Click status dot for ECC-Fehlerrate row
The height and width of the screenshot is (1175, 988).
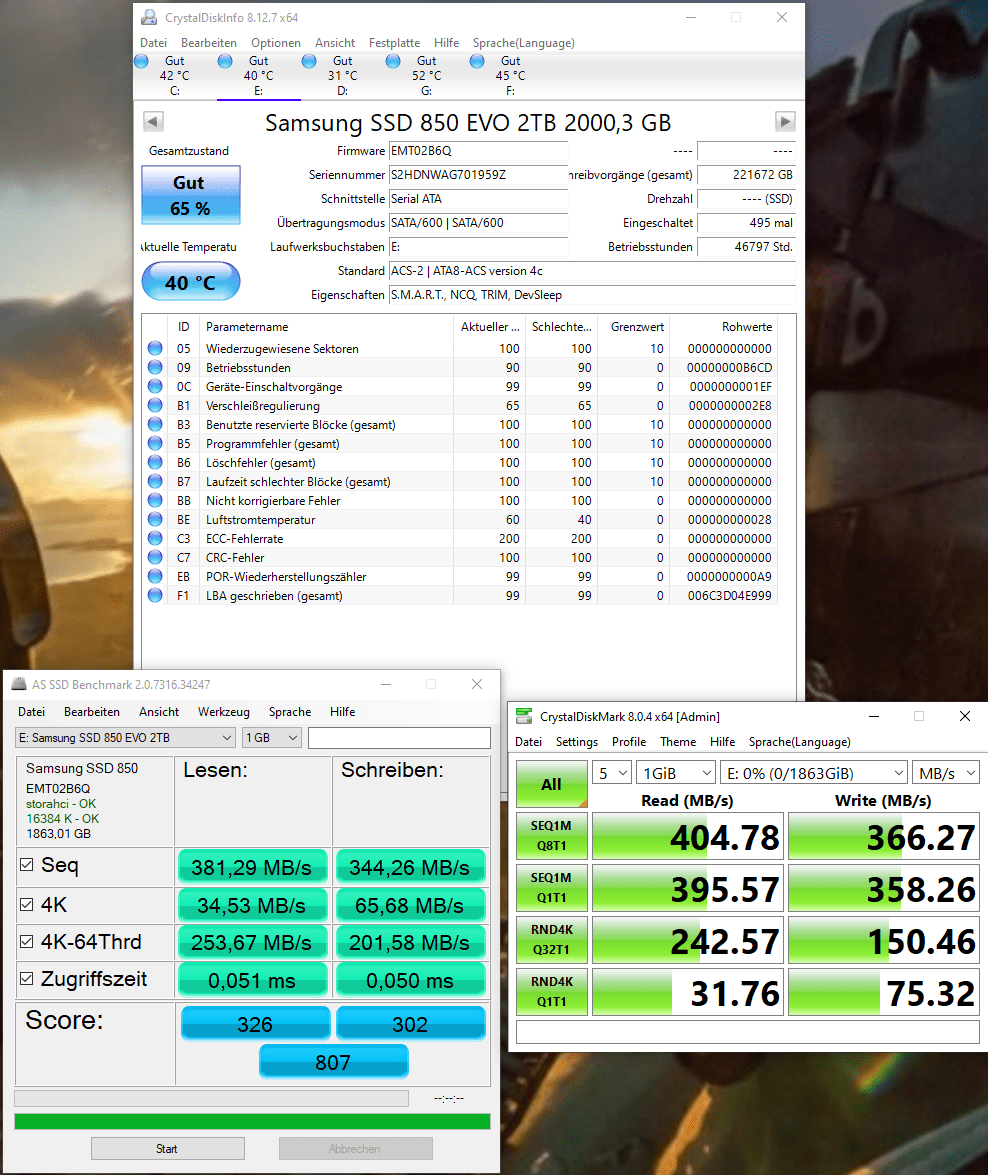point(155,539)
